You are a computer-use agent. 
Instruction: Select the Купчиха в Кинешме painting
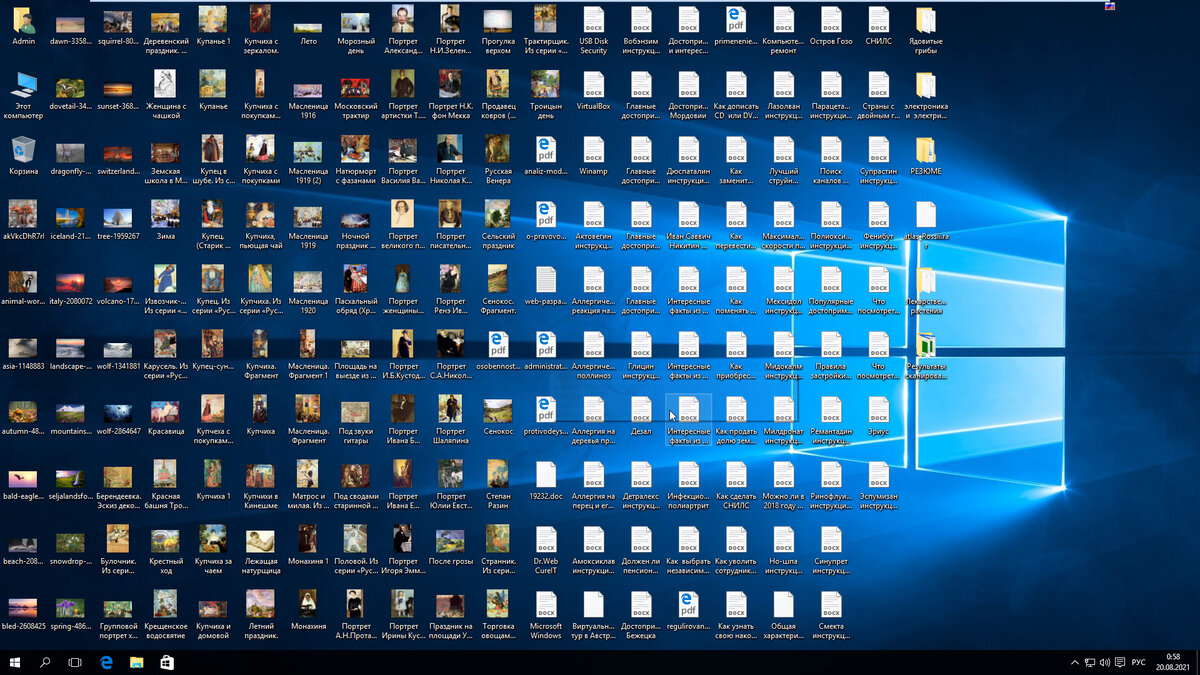coord(260,475)
